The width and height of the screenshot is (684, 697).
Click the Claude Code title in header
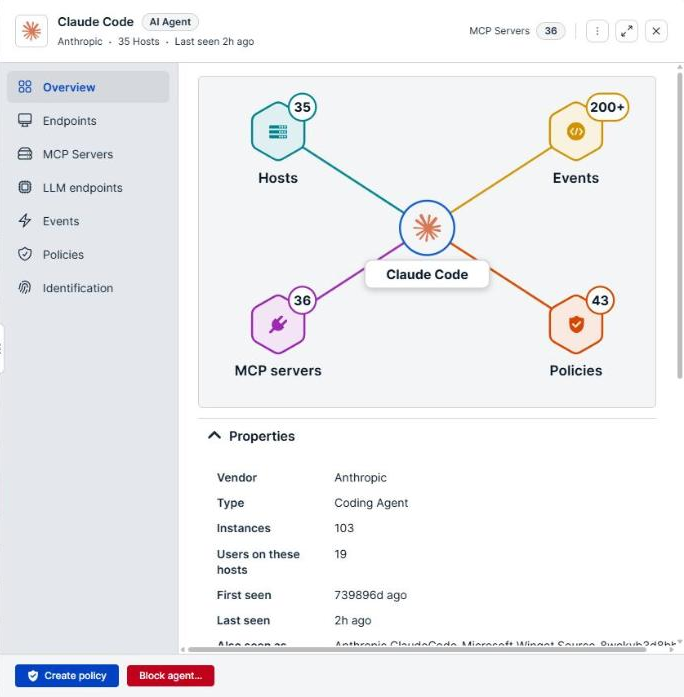pos(96,22)
